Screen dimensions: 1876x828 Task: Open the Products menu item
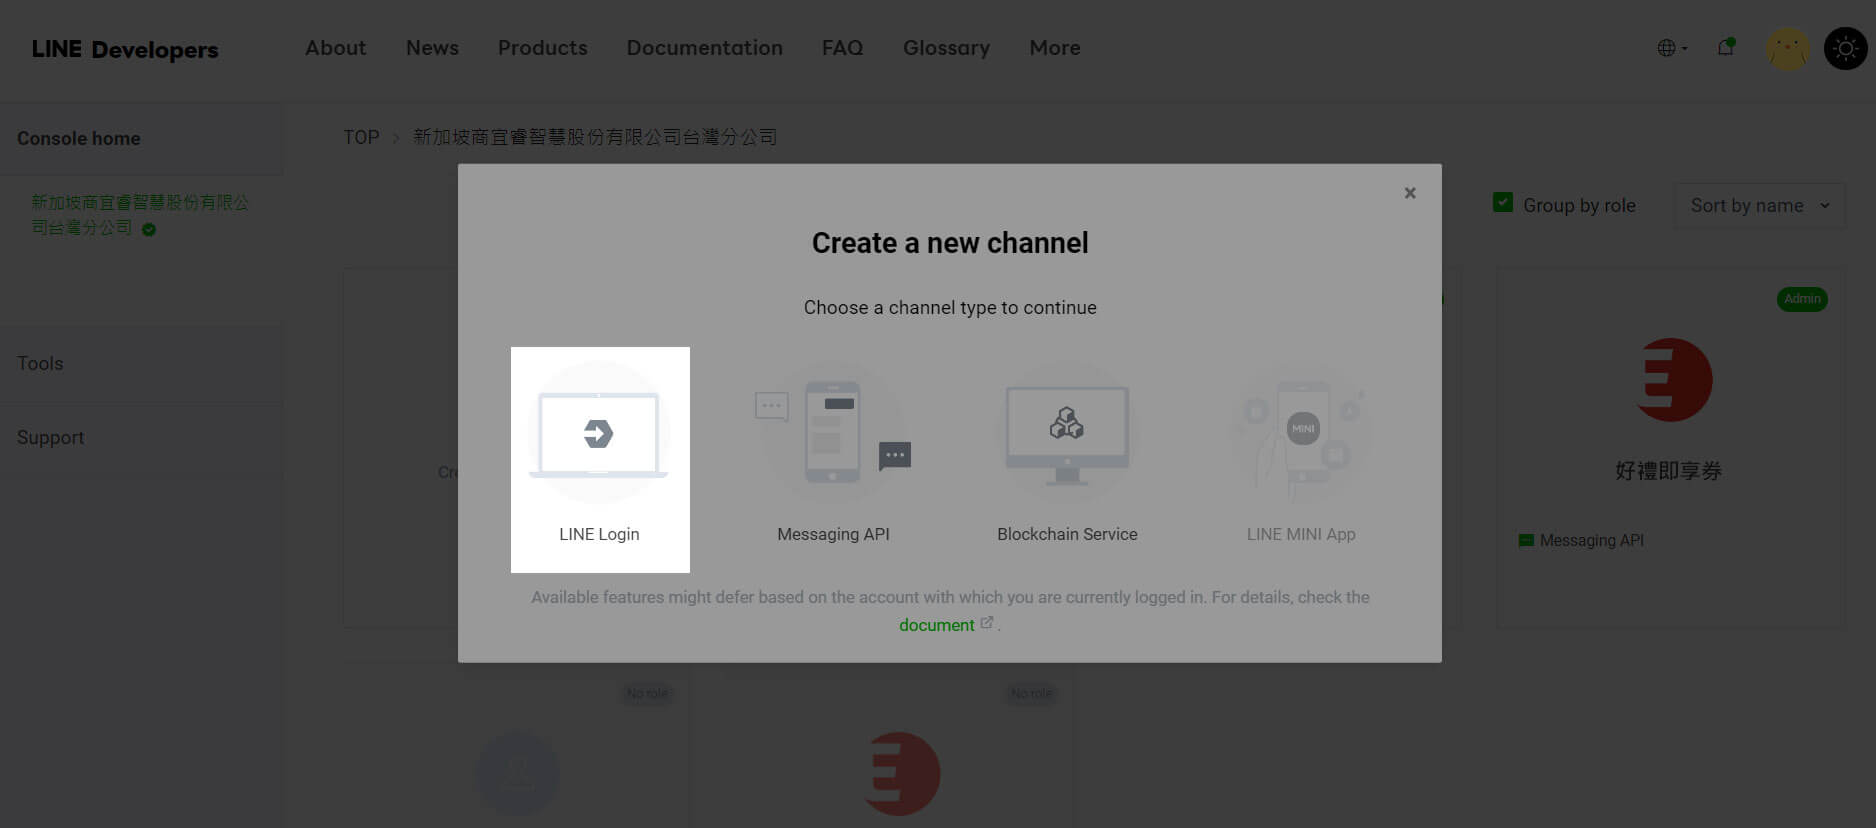[x=543, y=48]
